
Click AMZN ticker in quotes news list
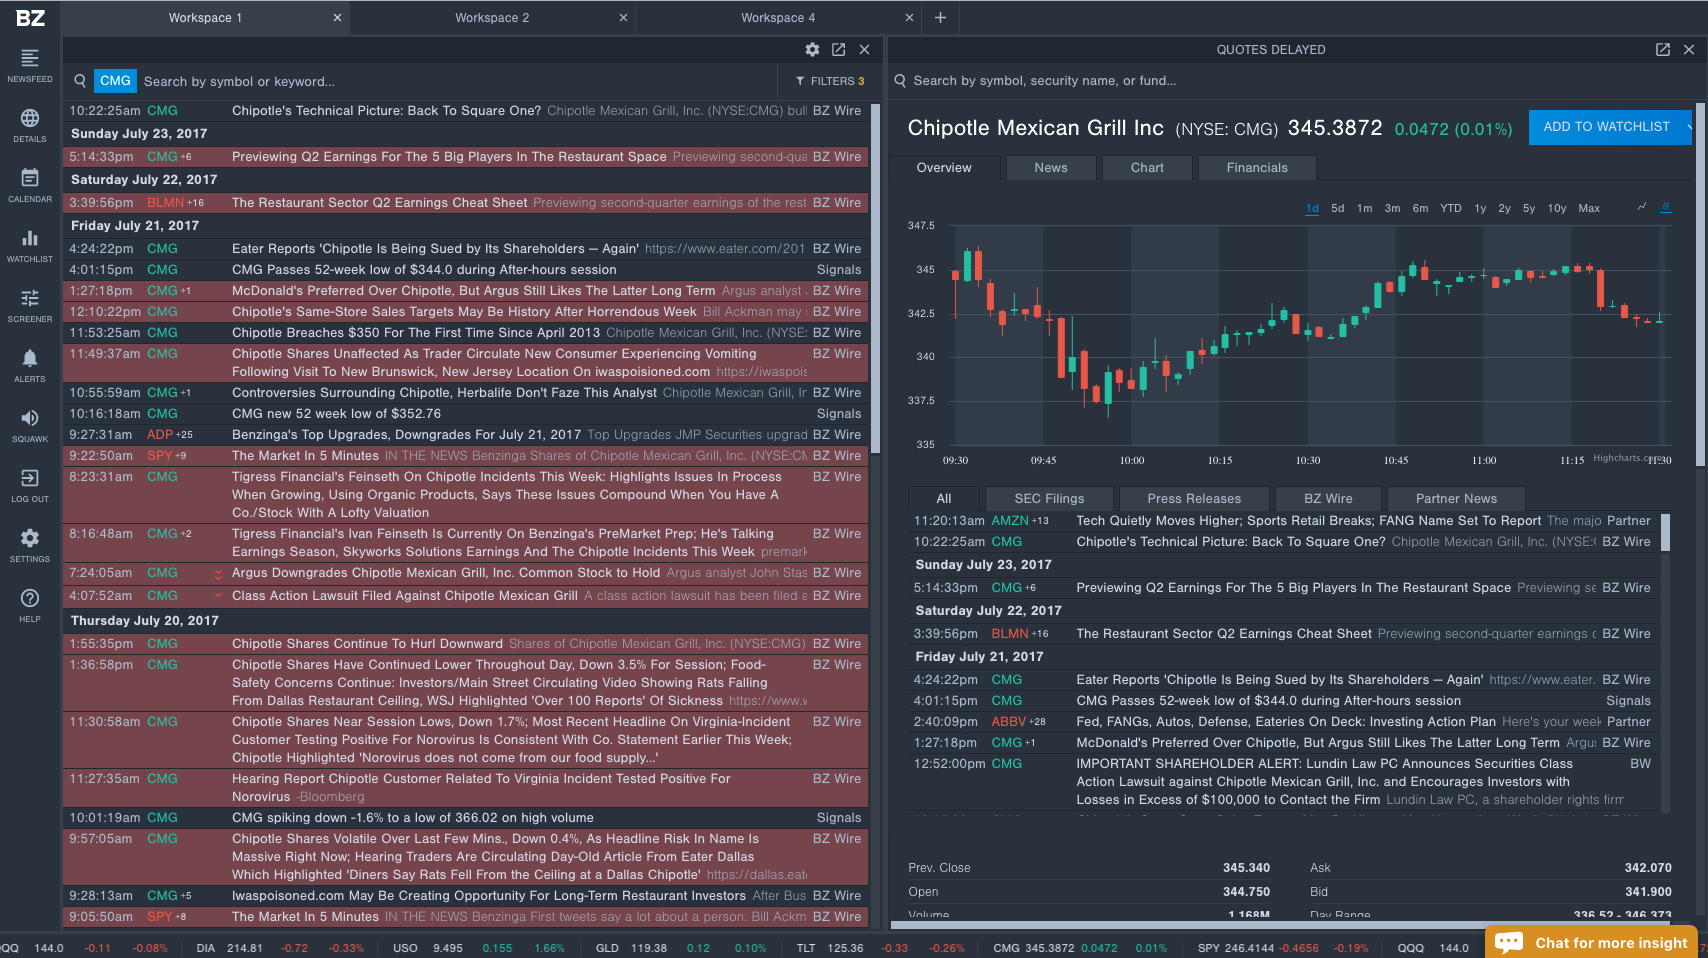click(1010, 521)
